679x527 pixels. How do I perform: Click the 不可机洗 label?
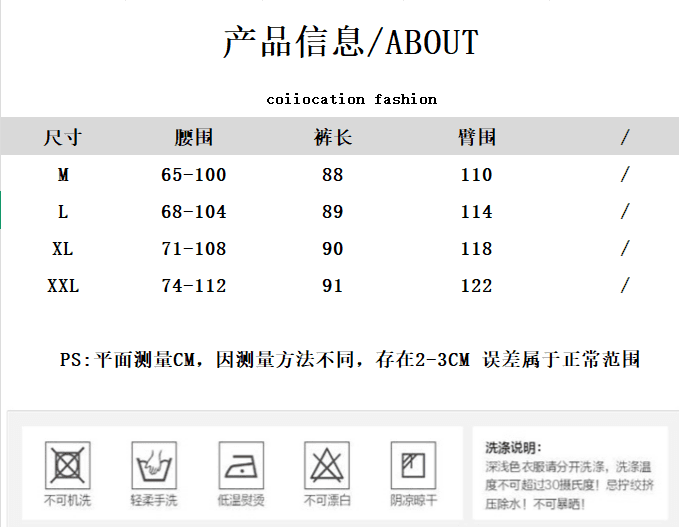click(68, 501)
